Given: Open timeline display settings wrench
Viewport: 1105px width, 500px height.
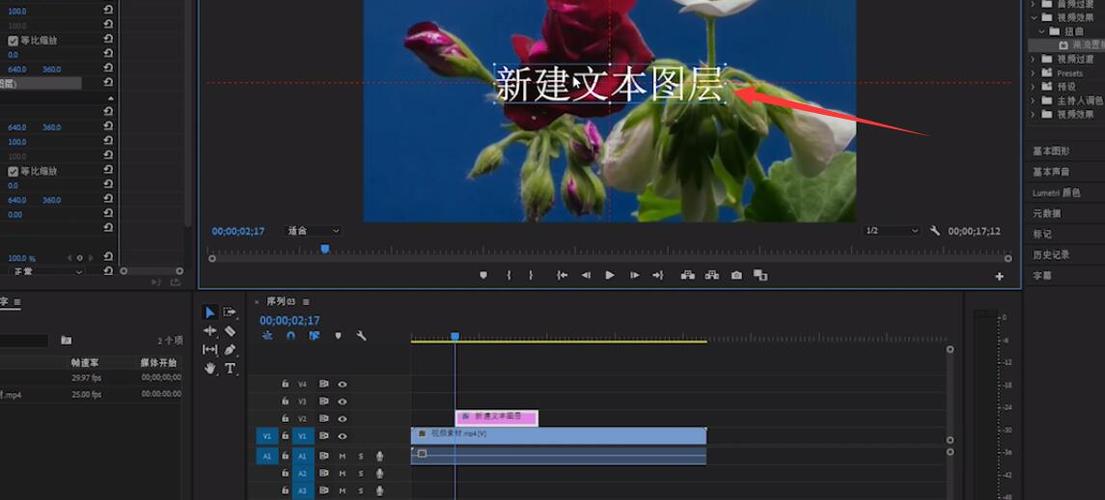Looking at the screenshot, I should coord(361,336).
